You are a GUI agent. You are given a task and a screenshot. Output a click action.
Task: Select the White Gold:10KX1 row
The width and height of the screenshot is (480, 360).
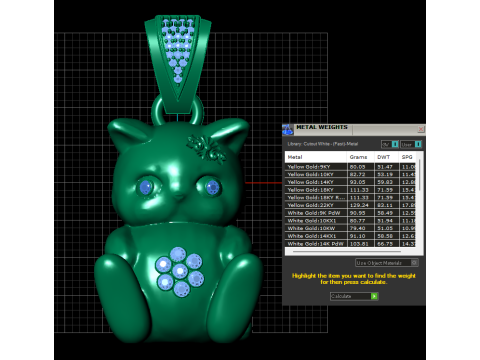[350, 220]
